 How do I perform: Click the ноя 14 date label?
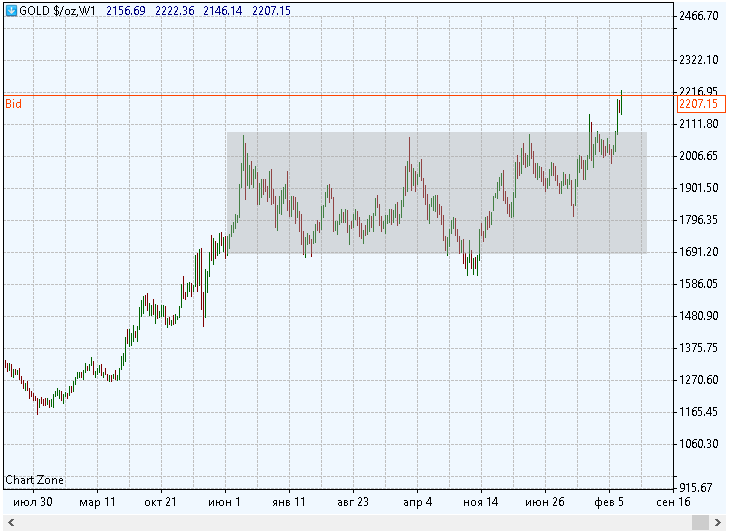481,502
